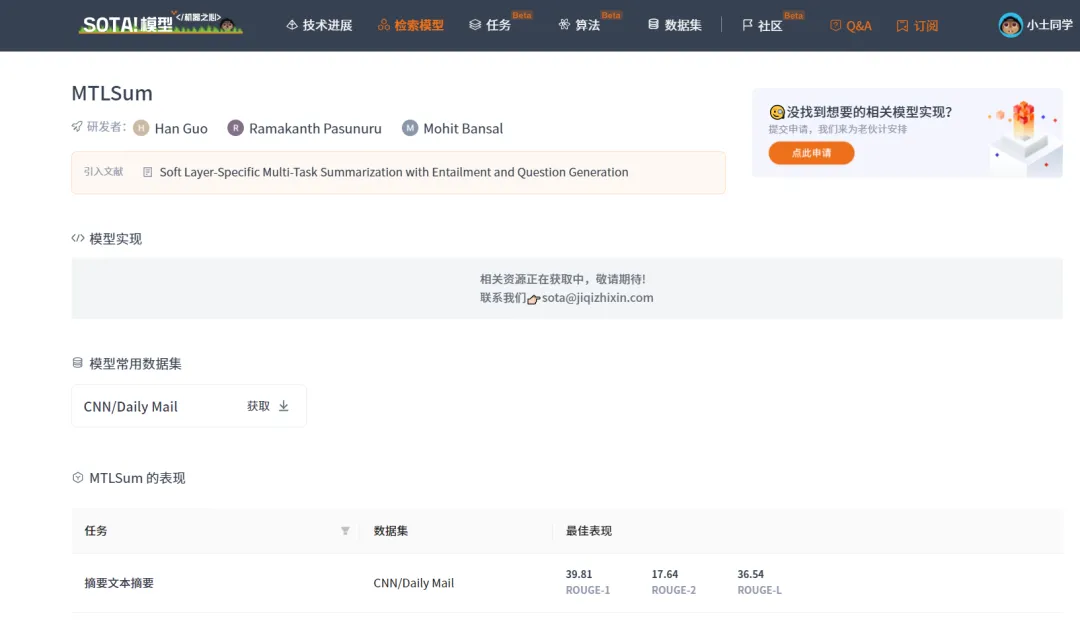Click the question icon beside Q&A
This screenshot has height=621, width=1080.
tap(835, 25)
